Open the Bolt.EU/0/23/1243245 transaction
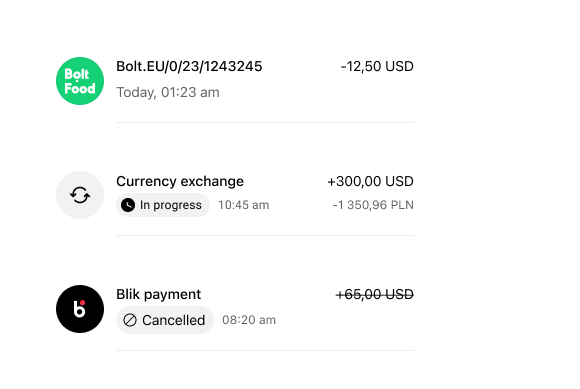The height and width of the screenshot is (389, 580). 189,67
